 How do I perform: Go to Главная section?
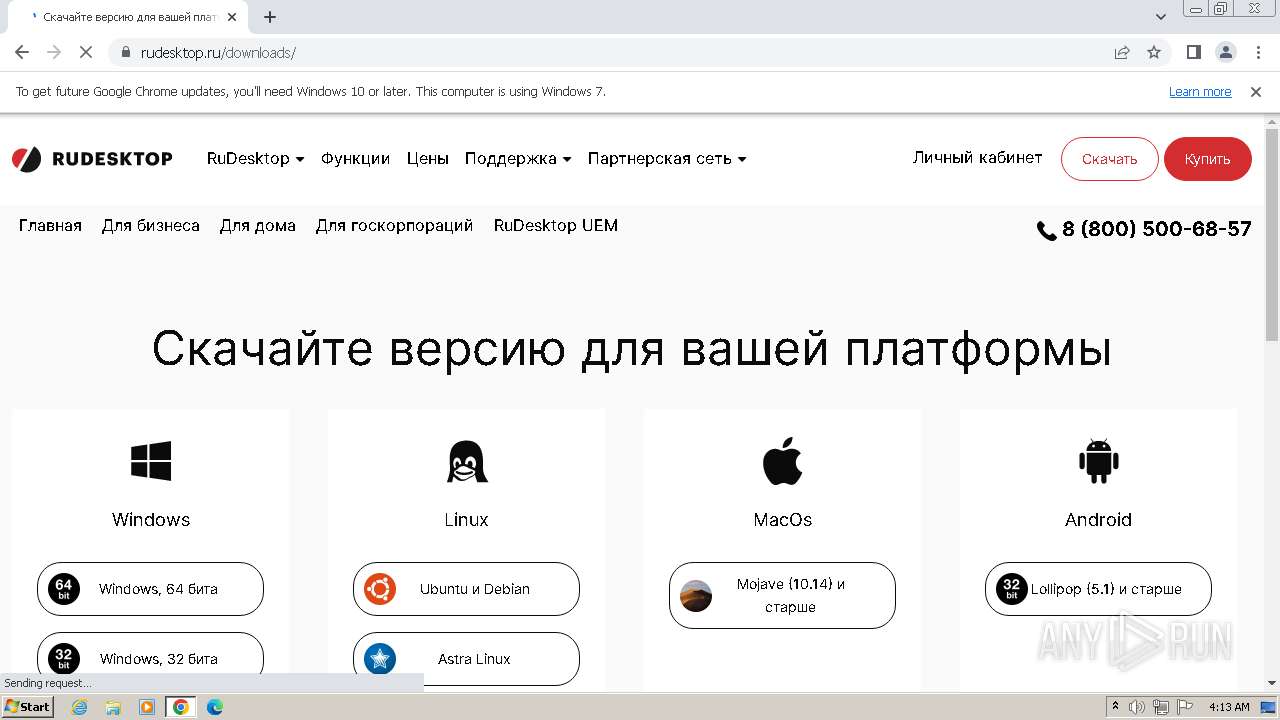point(50,226)
